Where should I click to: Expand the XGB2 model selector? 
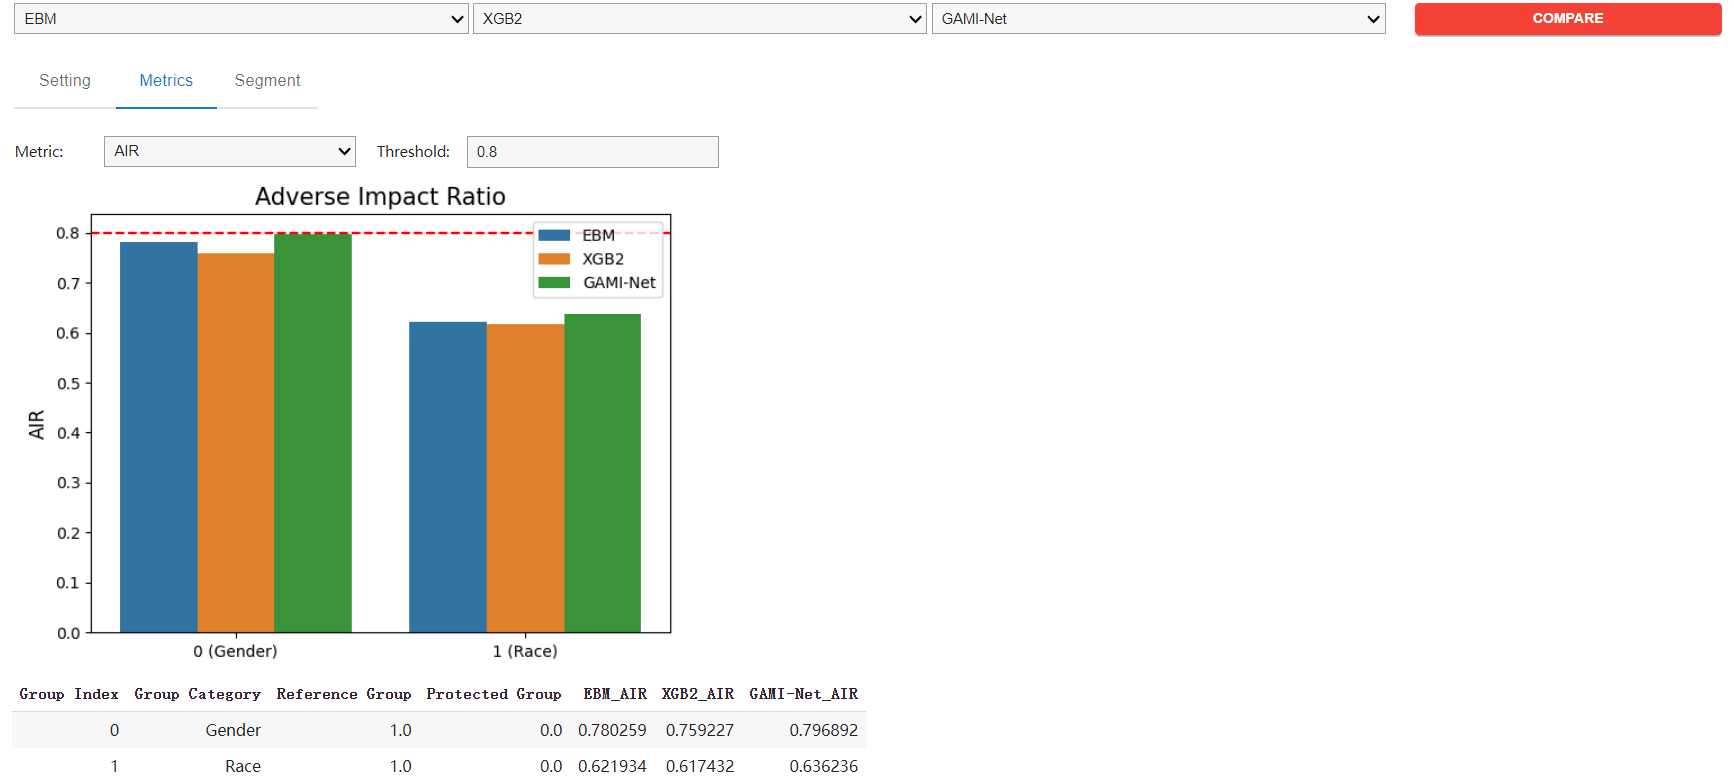699,19
